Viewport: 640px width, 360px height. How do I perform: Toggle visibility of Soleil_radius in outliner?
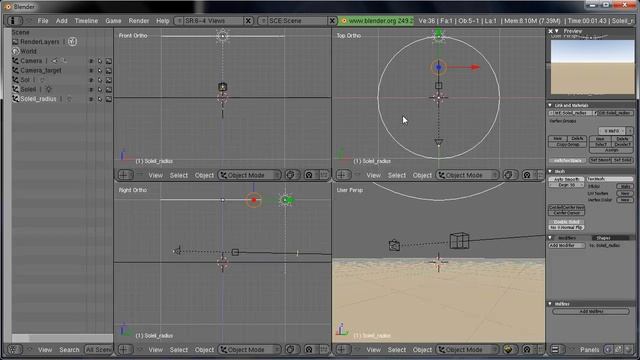(x=91, y=99)
